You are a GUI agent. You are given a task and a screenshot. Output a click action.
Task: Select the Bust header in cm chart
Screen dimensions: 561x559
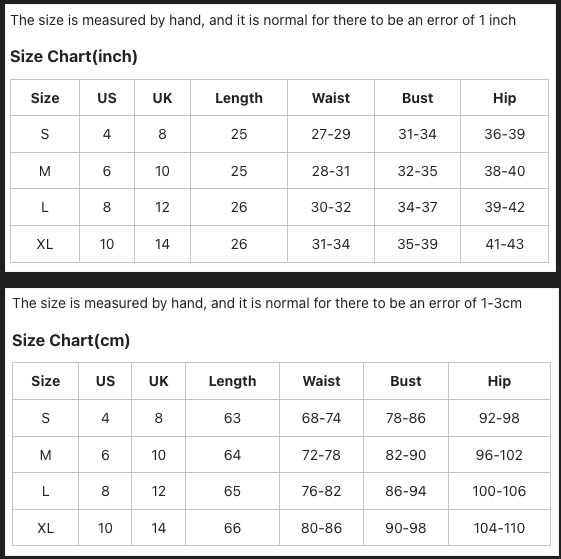coord(406,381)
